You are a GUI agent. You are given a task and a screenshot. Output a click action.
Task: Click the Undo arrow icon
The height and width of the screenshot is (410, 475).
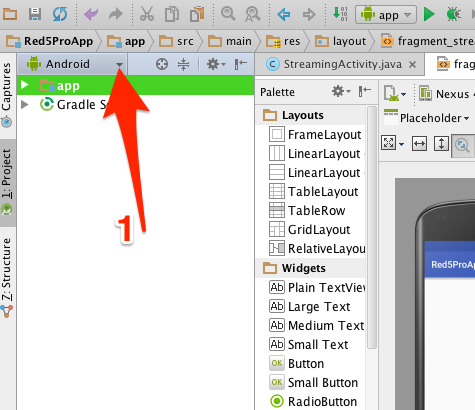pos(91,14)
